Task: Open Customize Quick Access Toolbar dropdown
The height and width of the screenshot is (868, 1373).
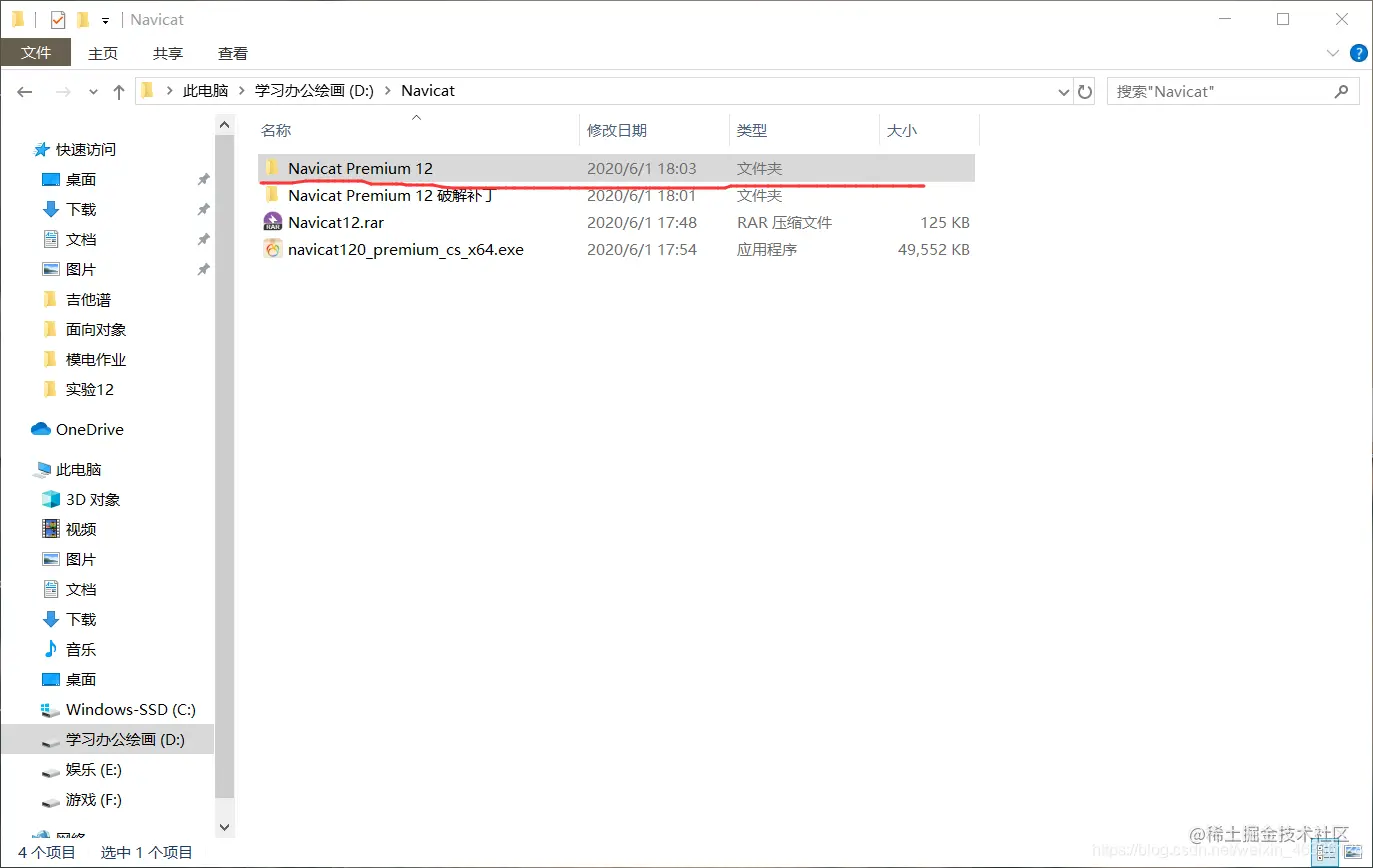Action: point(105,20)
